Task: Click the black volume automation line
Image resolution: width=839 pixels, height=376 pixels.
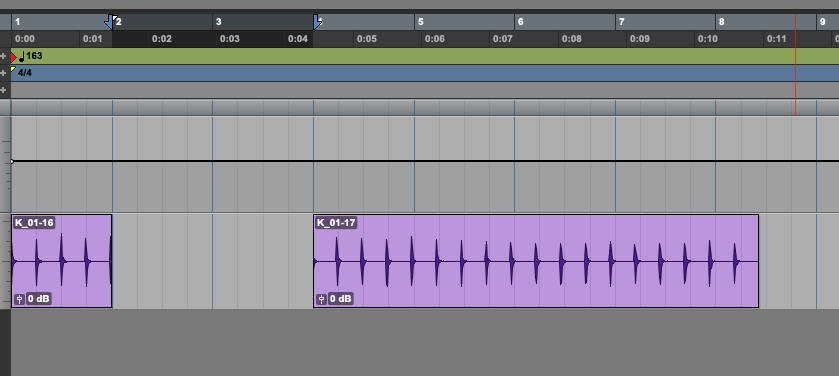Action: (x=425, y=161)
